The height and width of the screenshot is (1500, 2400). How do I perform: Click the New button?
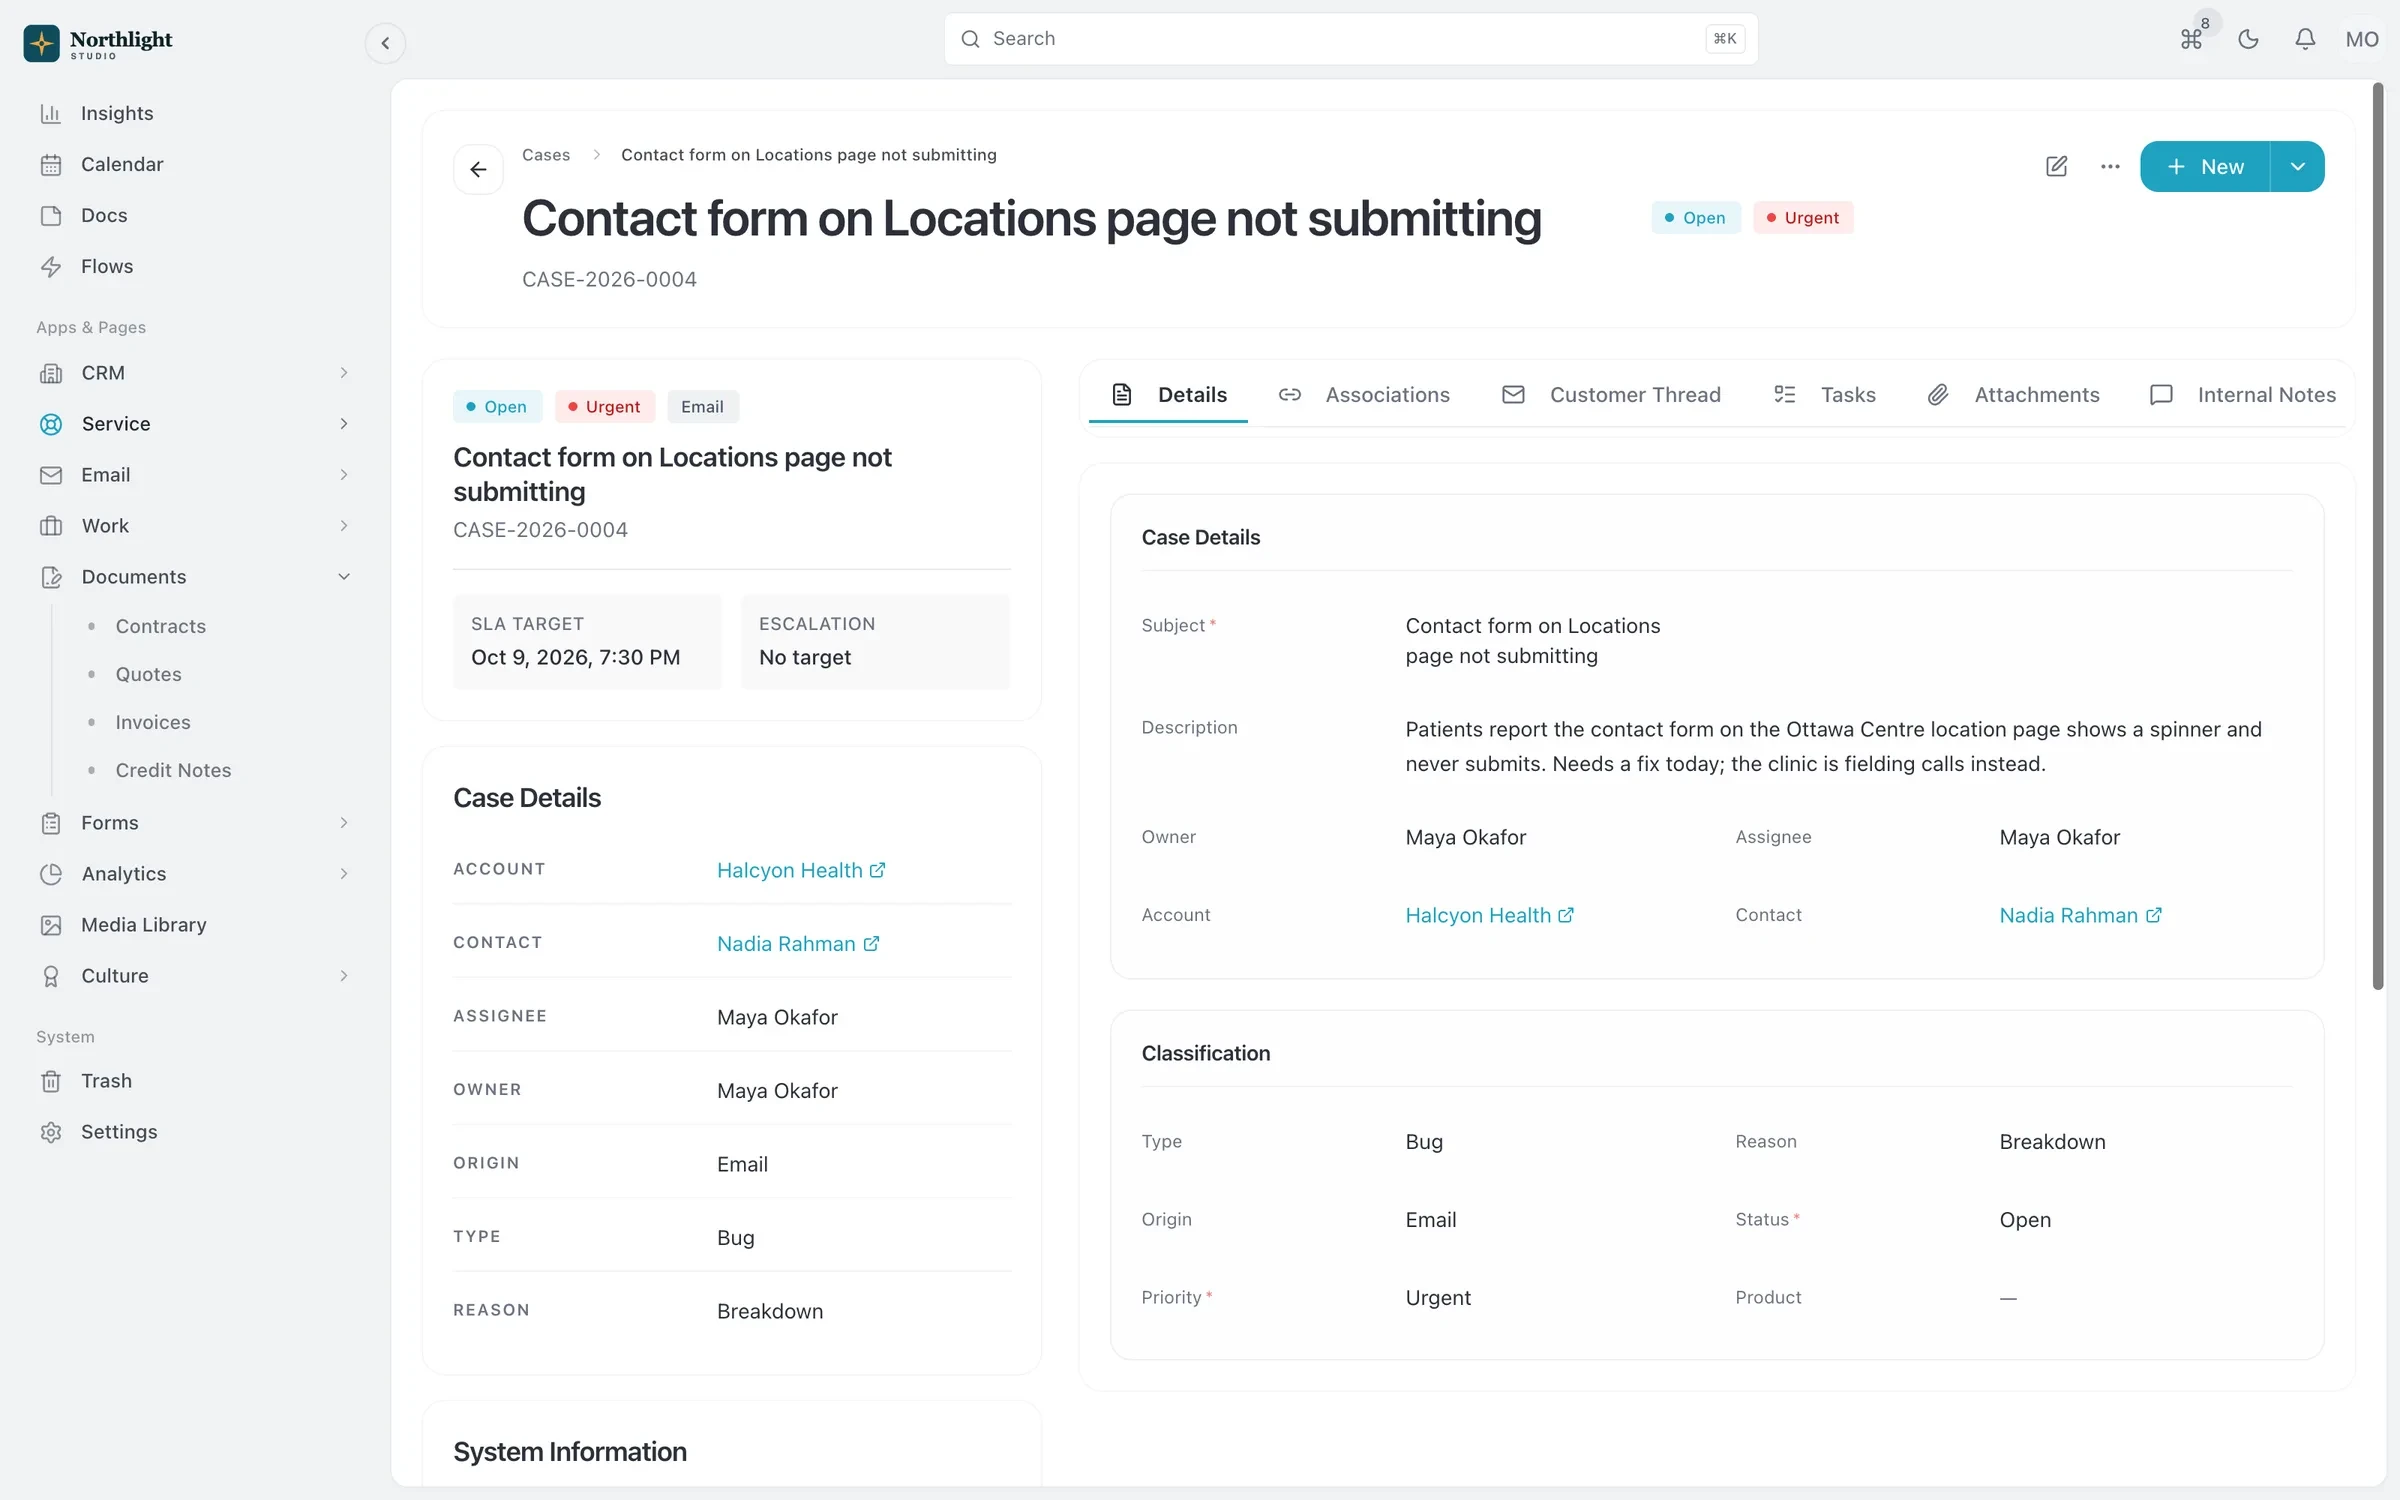pyautogui.click(x=2205, y=166)
